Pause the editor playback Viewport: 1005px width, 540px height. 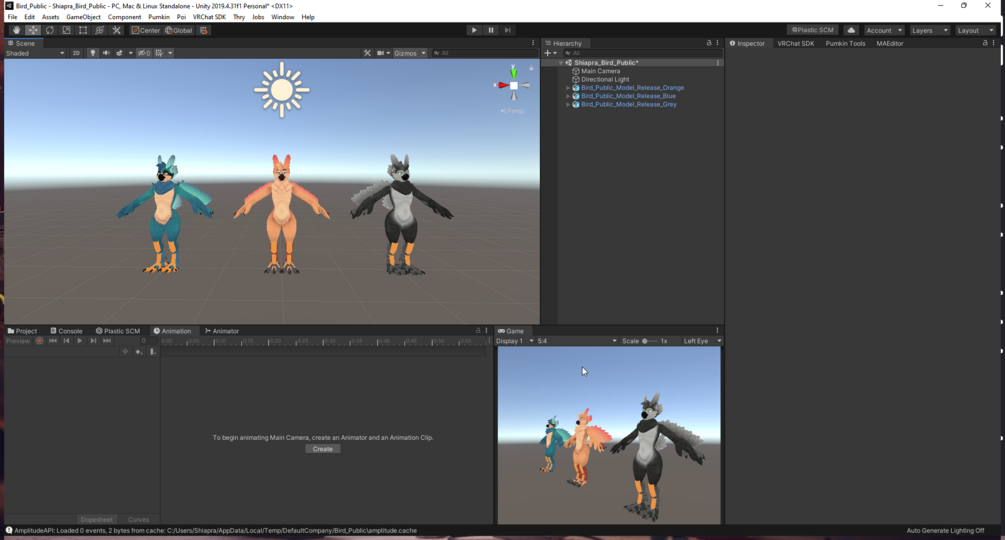[x=491, y=30]
